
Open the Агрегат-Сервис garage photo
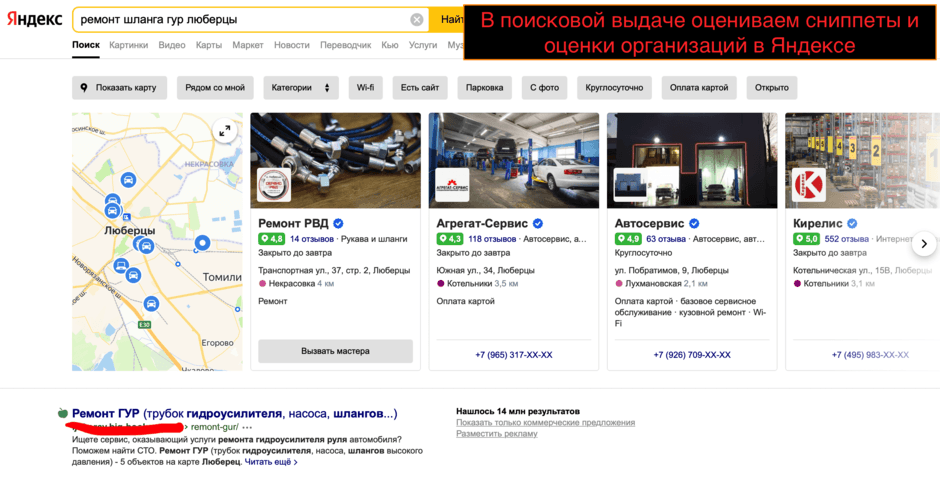[x=514, y=161]
